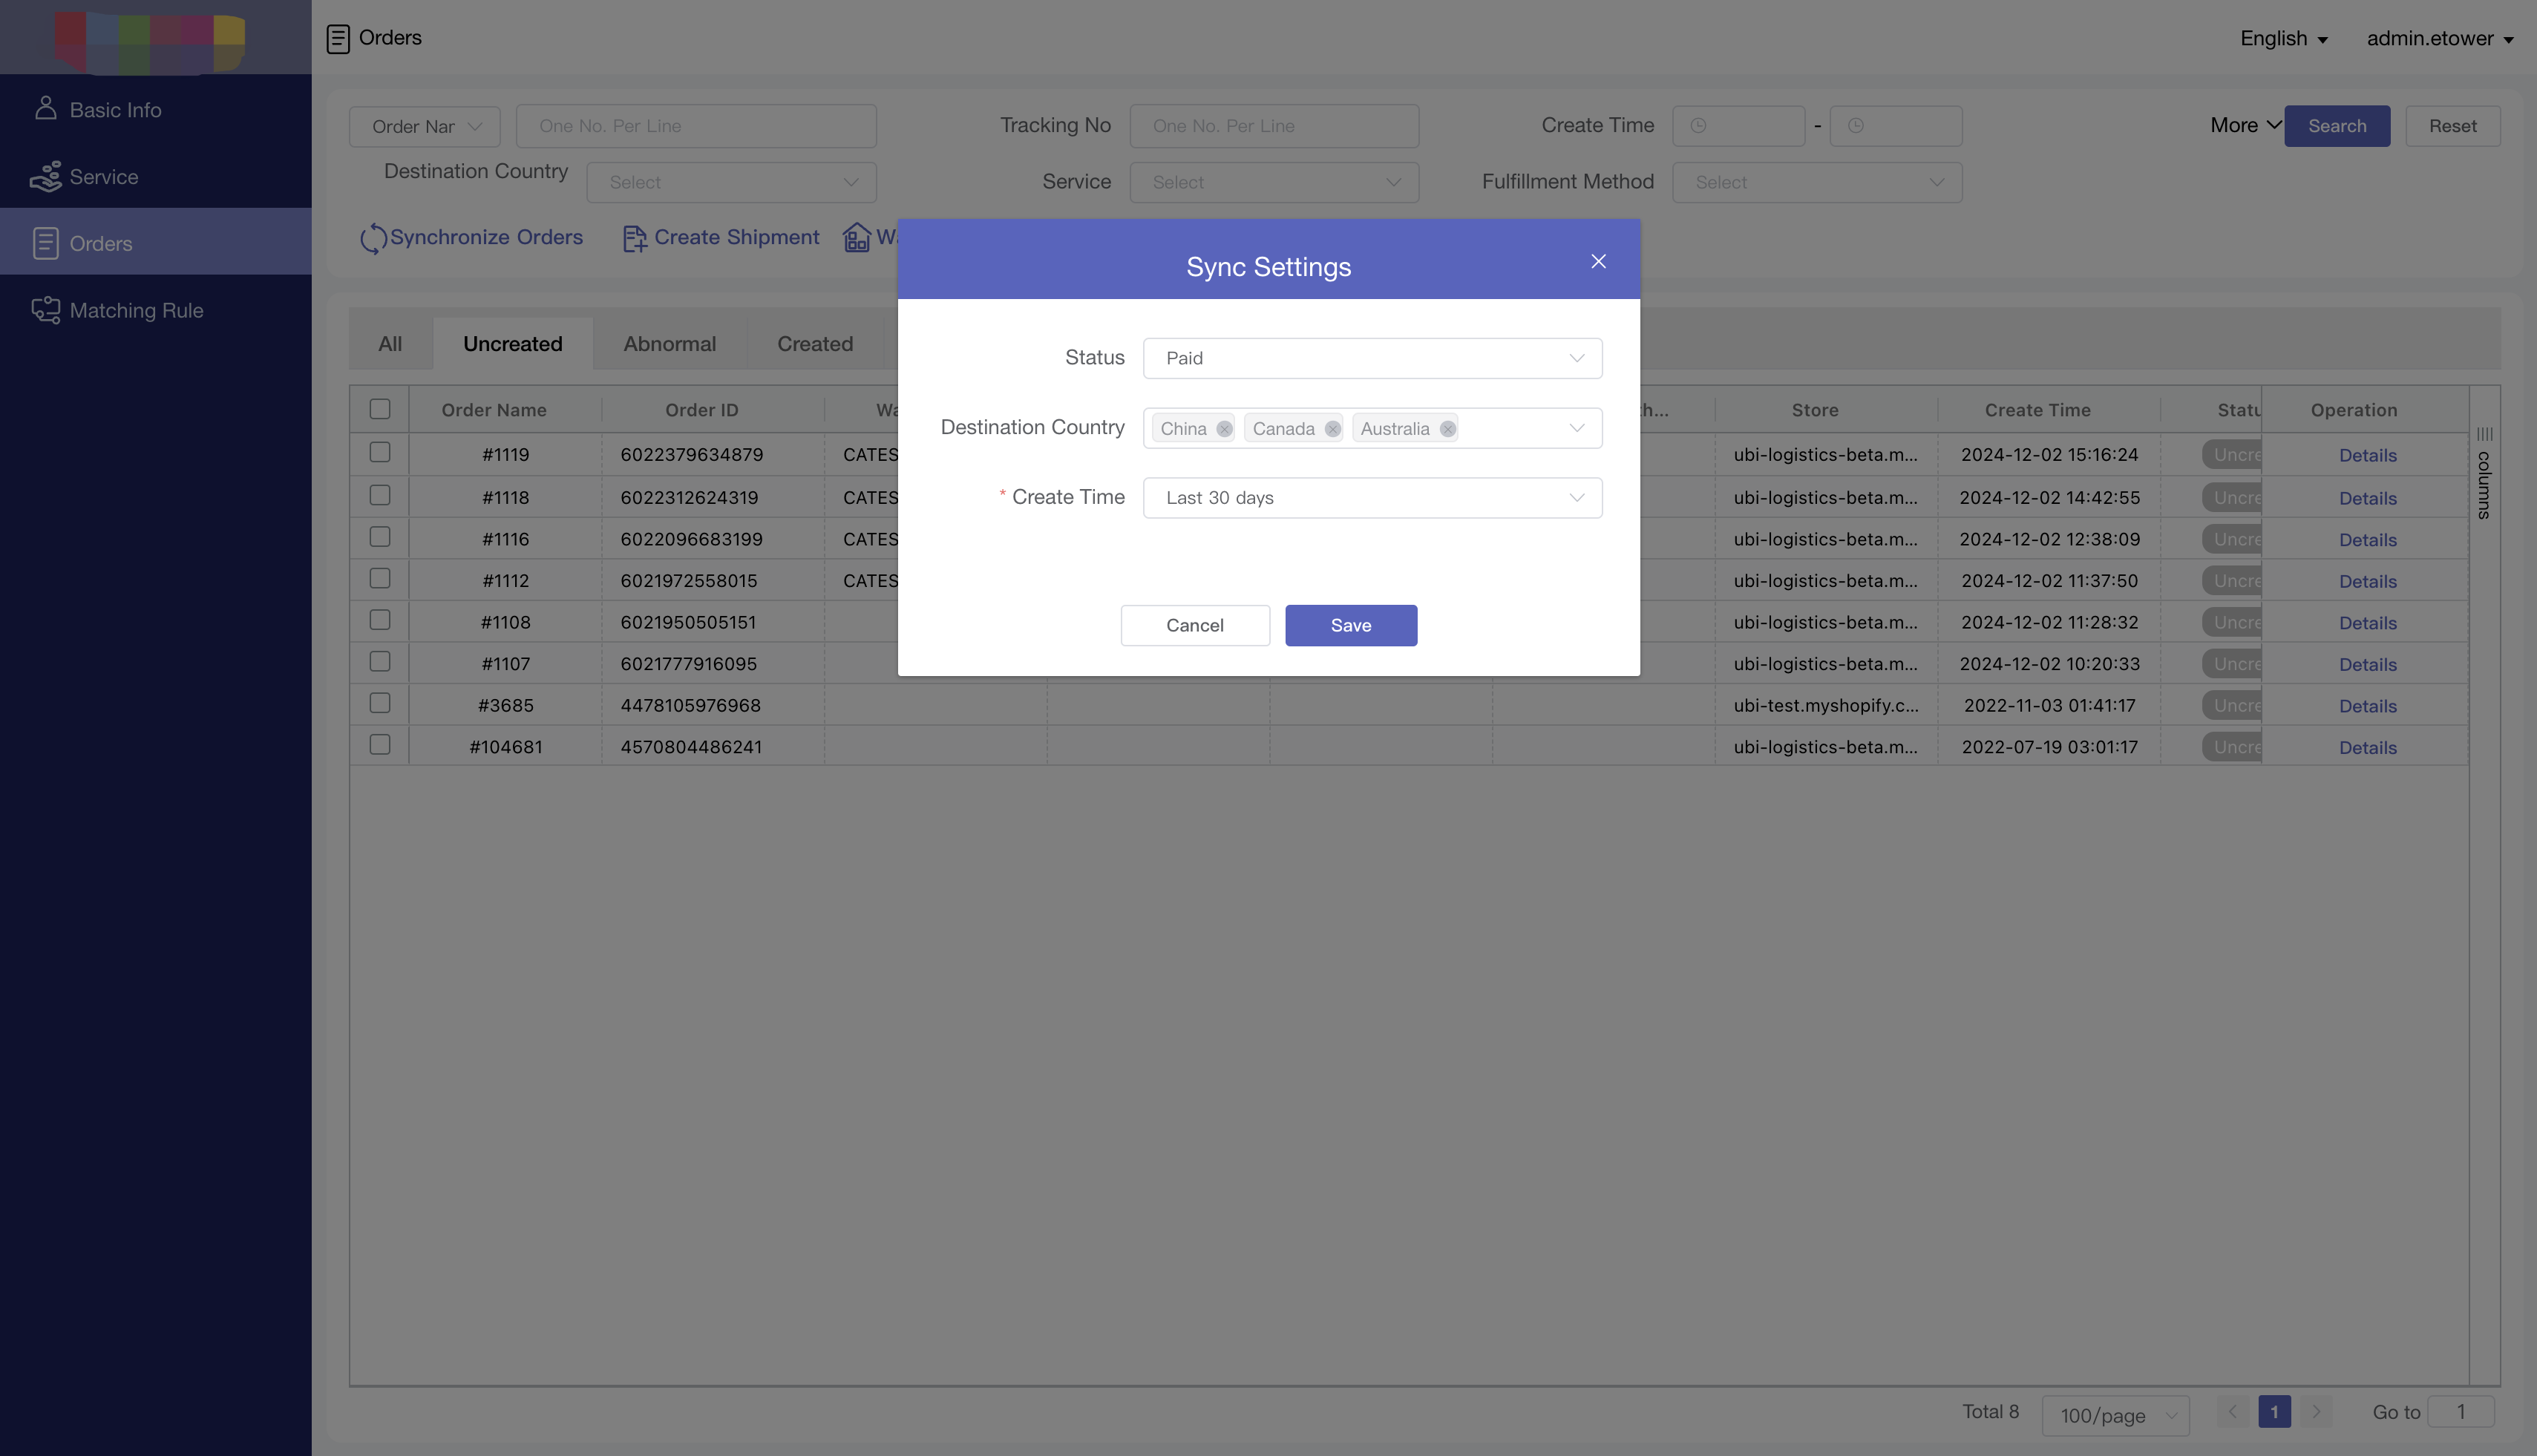Close the Sync Settings dialog
This screenshot has width=2537, height=1456.
click(x=1598, y=261)
